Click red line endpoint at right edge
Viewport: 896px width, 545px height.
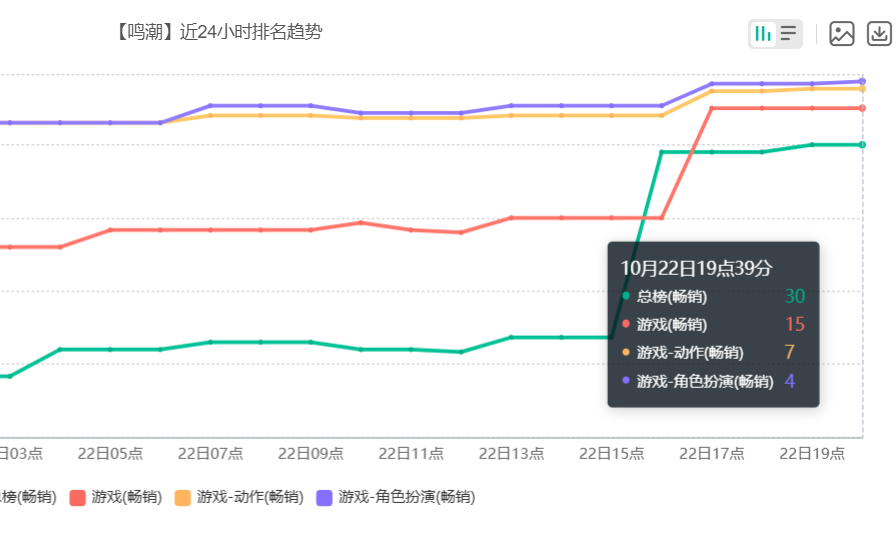862,108
